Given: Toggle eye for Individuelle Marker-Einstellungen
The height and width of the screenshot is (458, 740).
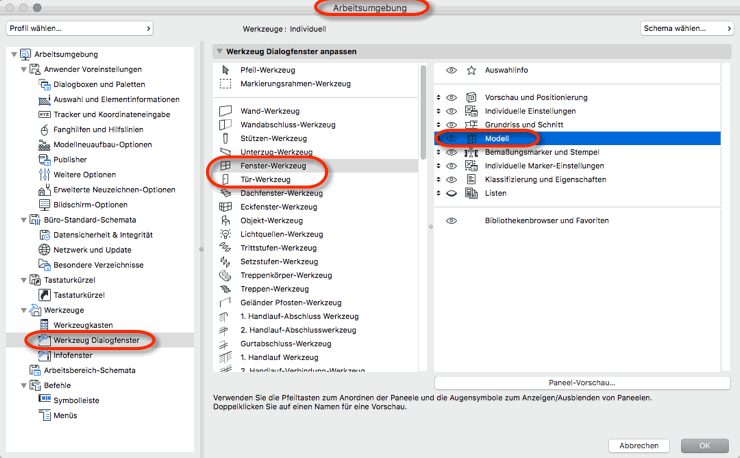Looking at the screenshot, I should (452, 166).
